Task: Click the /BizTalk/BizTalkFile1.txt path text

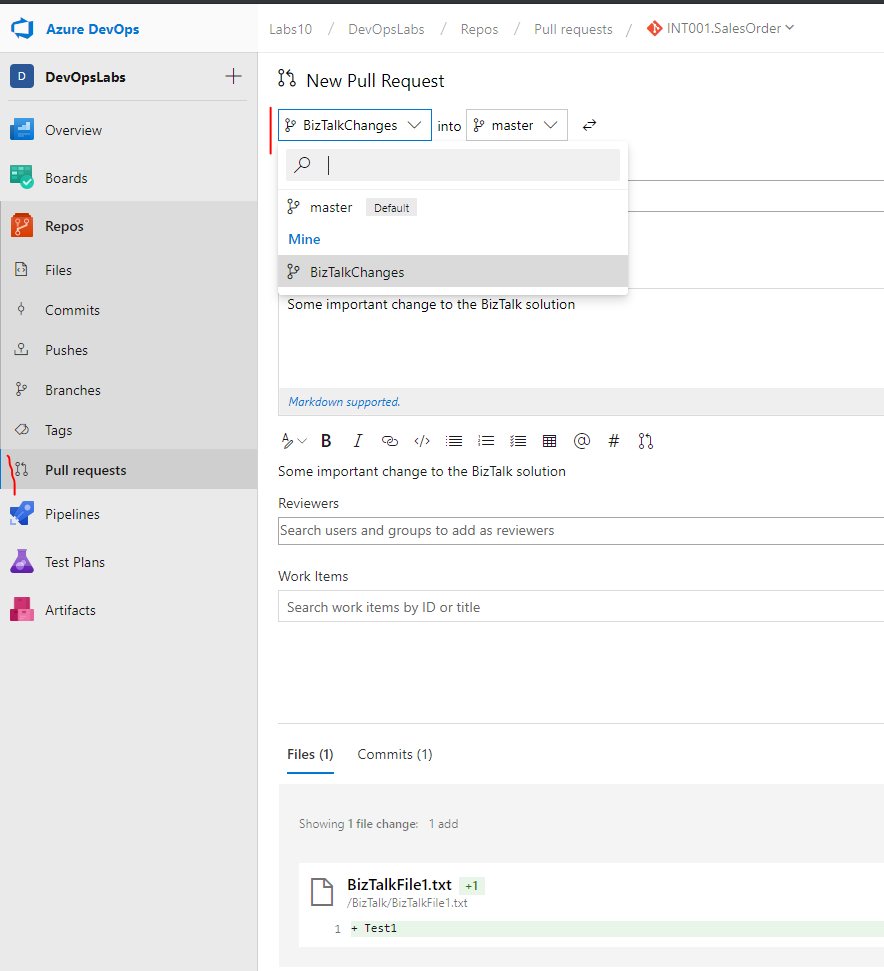Action: coord(407,903)
